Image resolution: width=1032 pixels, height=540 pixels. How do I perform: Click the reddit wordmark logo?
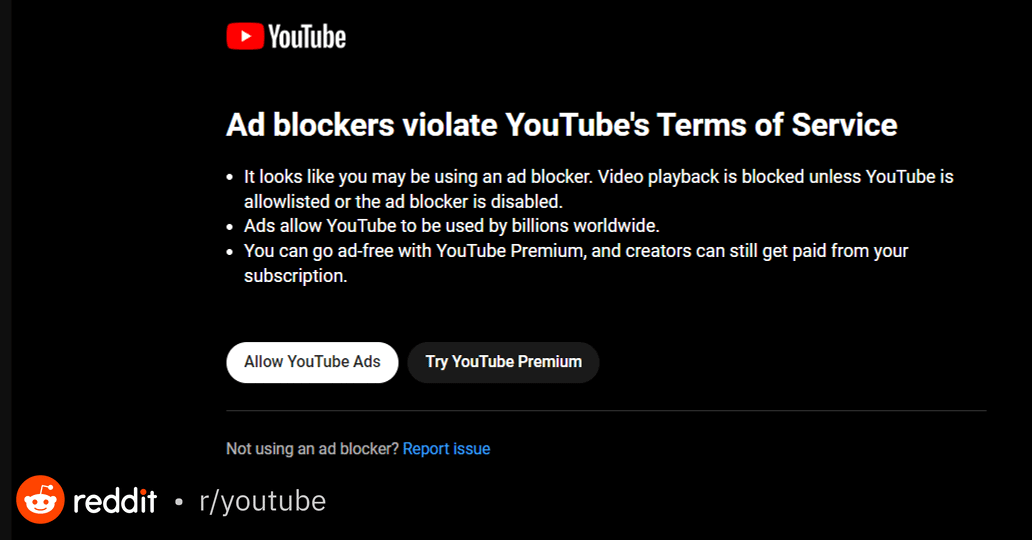pos(115,501)
